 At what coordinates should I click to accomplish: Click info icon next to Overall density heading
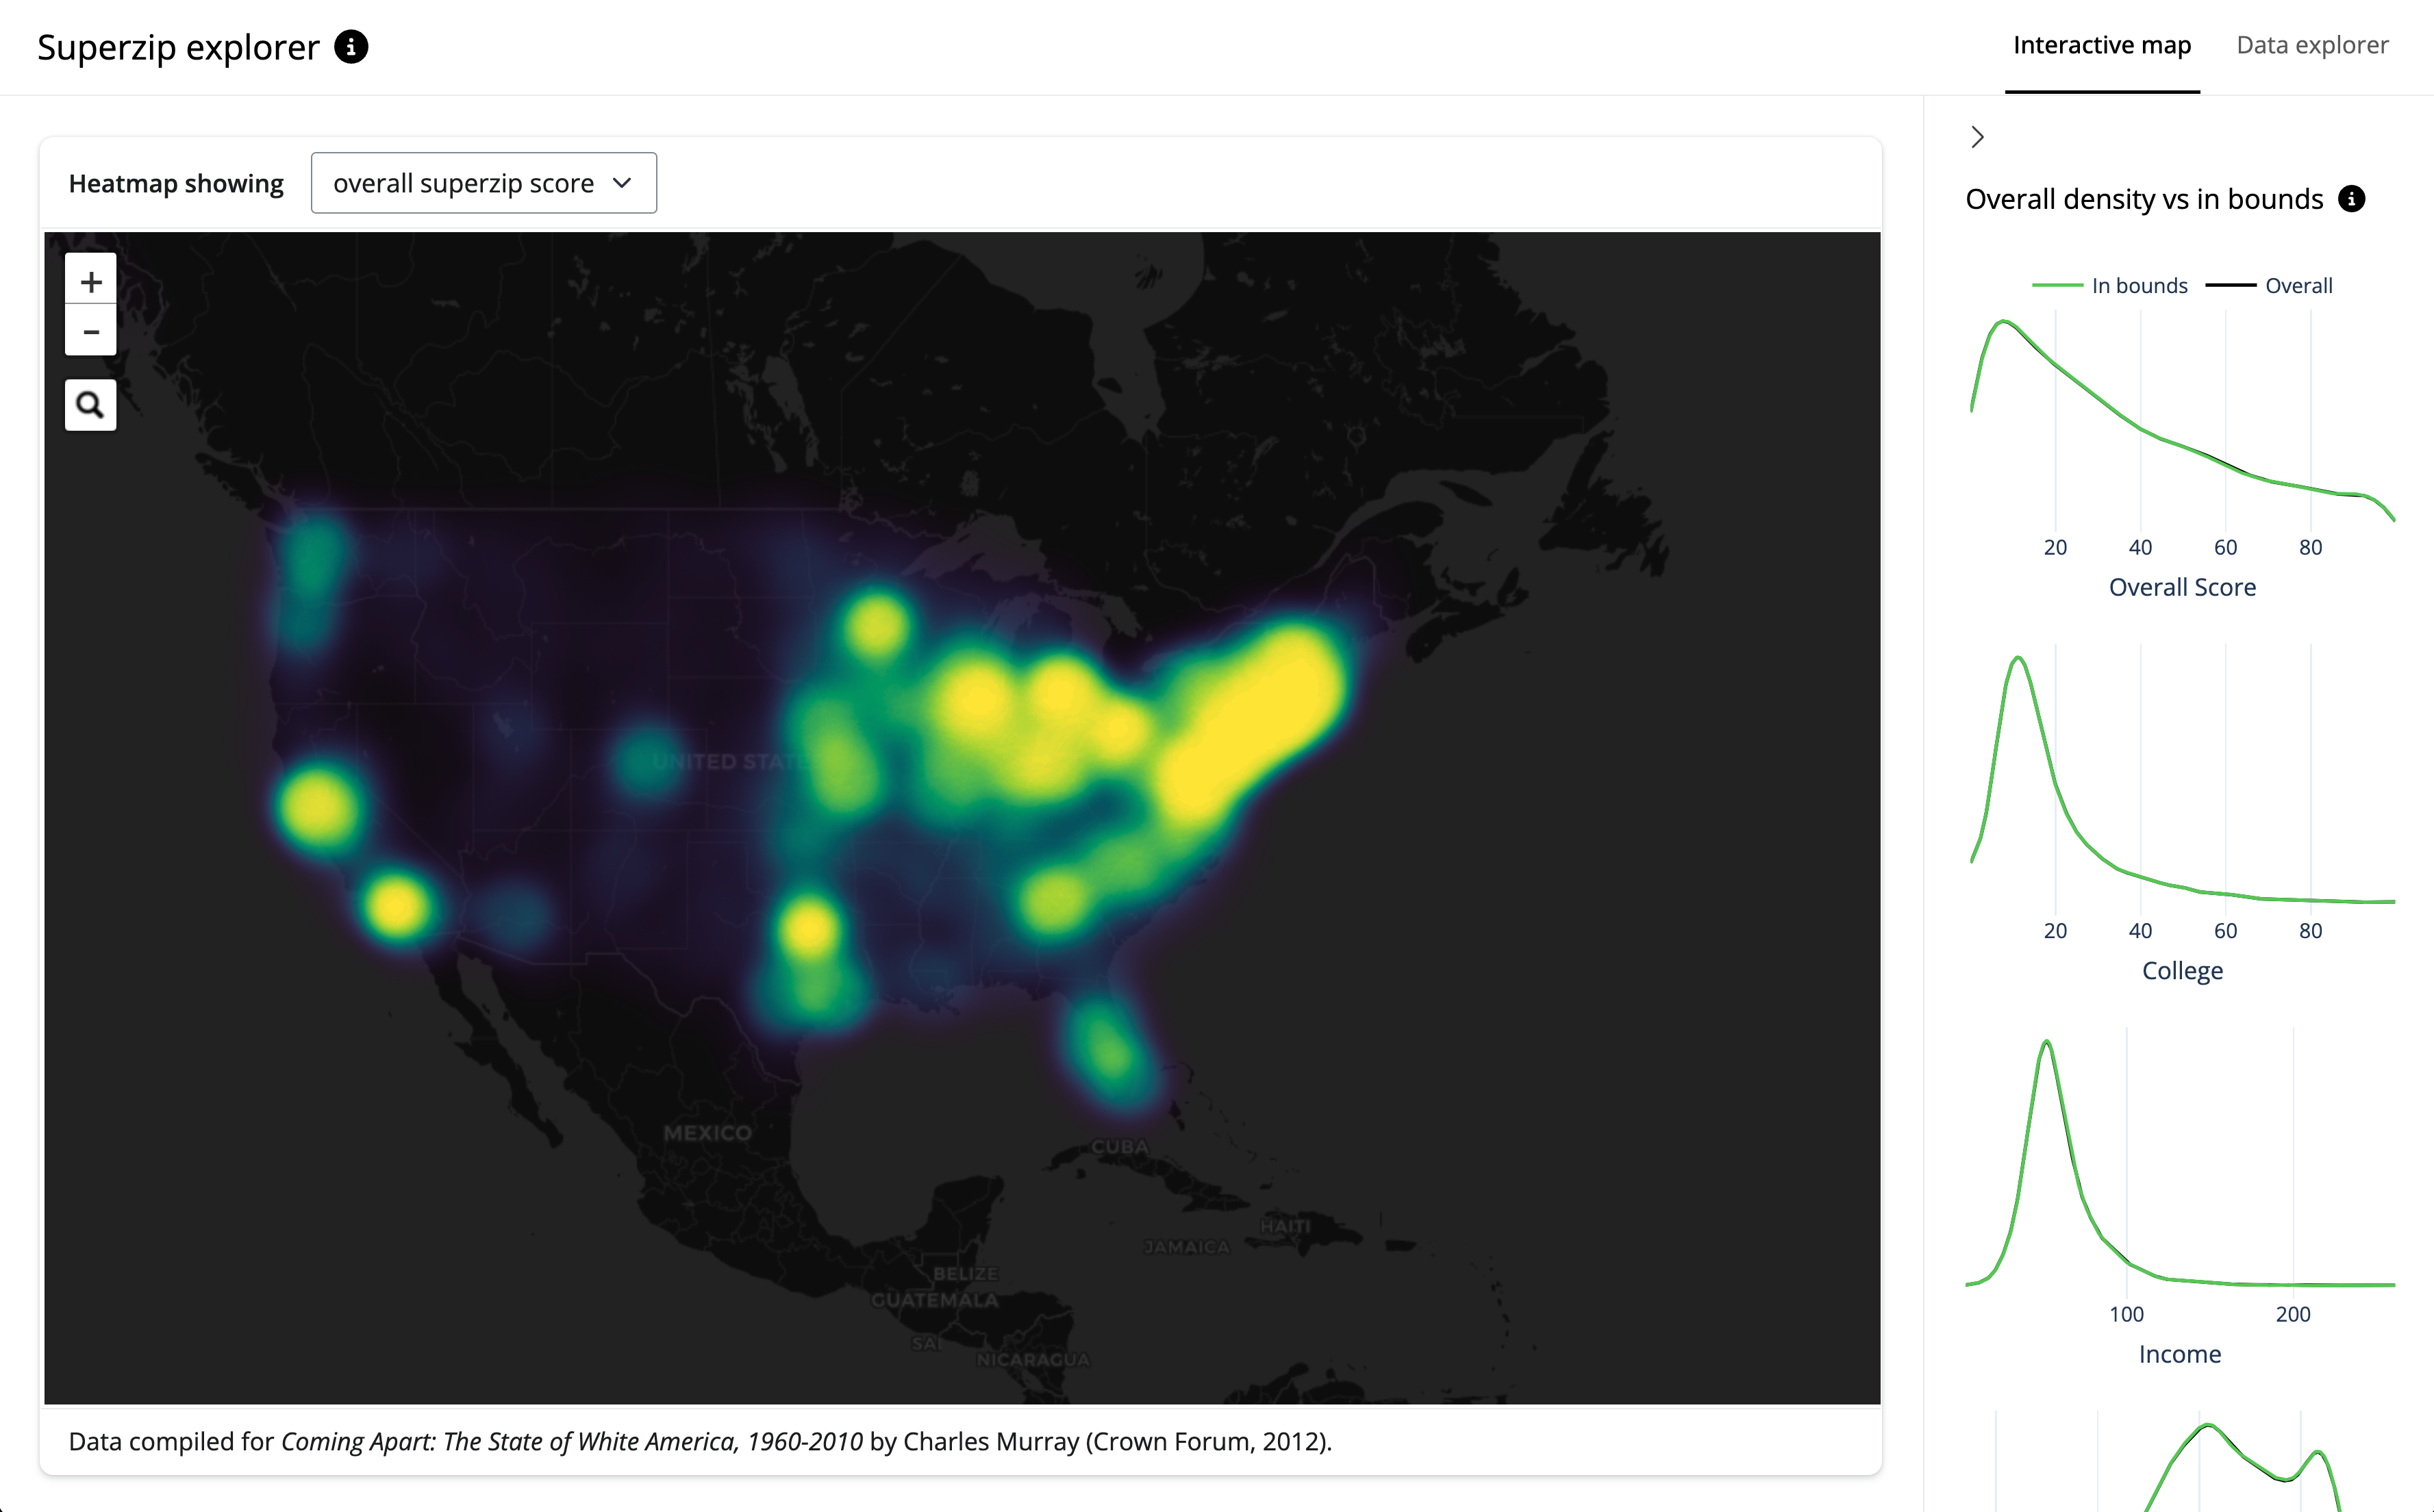click(2352, 199)
